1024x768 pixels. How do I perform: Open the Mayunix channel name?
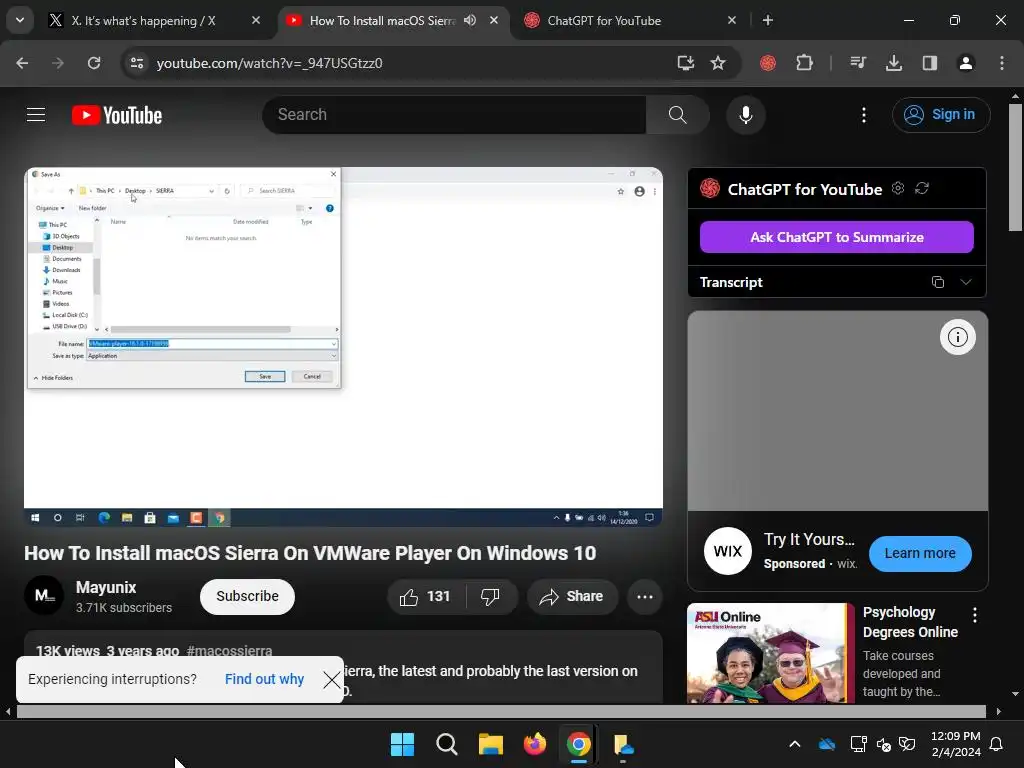[x=106, y=587]
